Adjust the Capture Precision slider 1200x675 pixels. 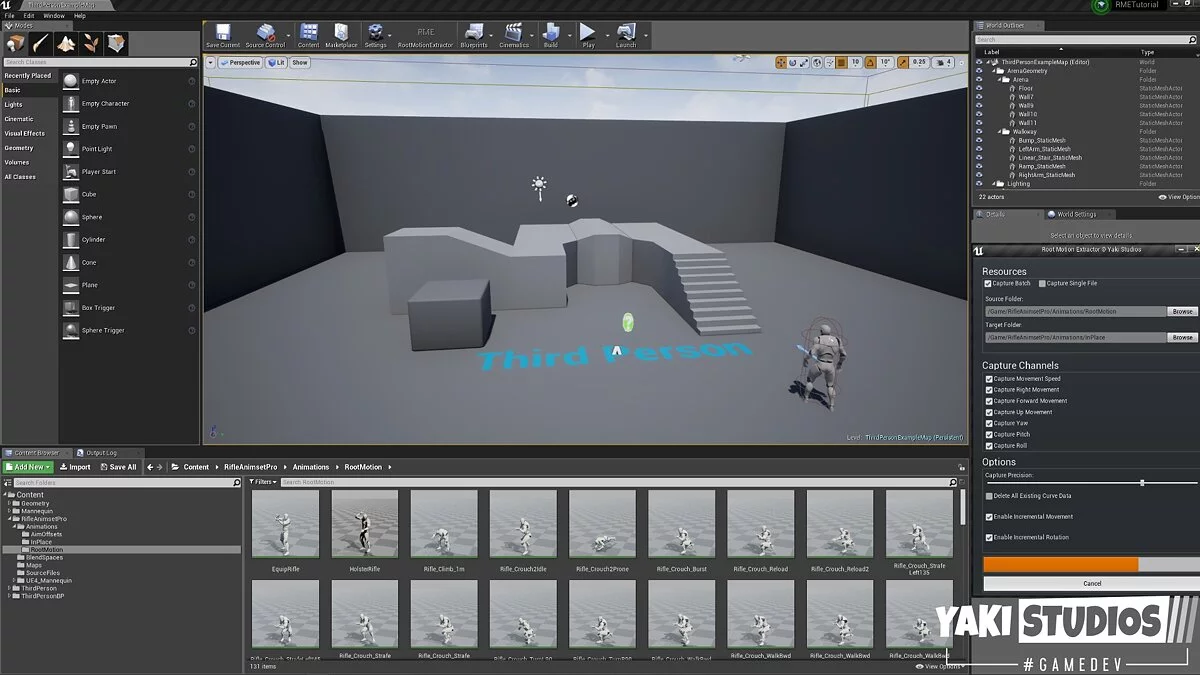coord(1142,483)
